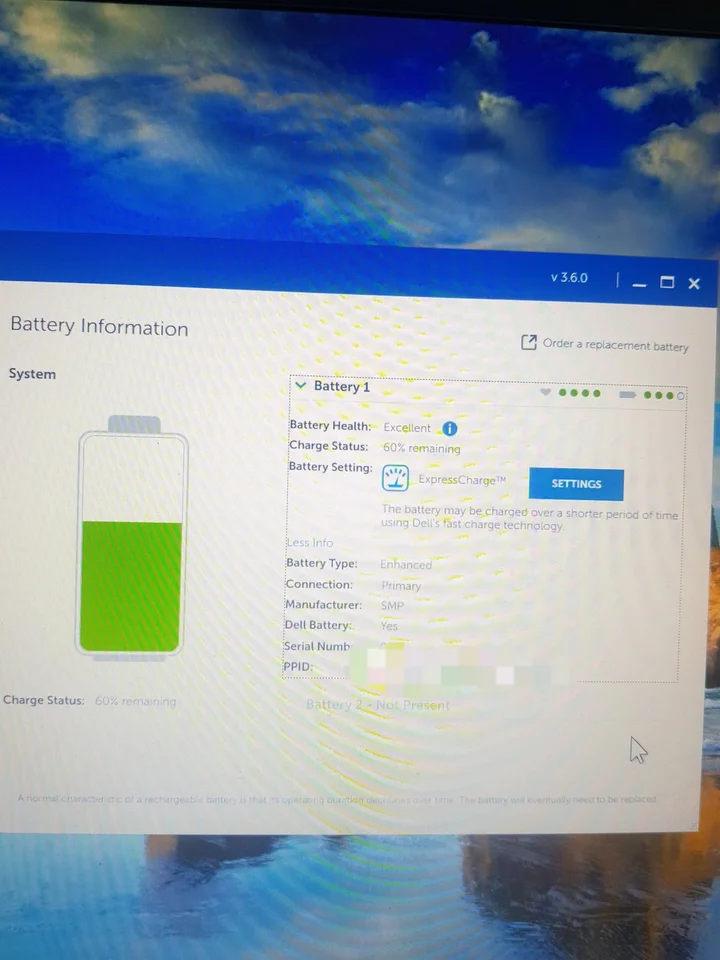Click the v 3.6.0 version label
Viewport: 720px width, 960px height.
click(569, 277)
